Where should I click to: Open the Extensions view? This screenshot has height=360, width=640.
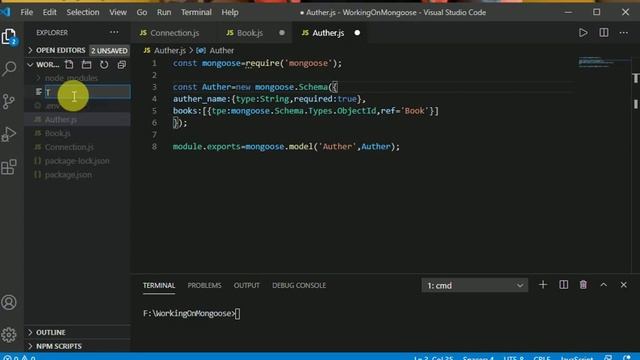9,167
